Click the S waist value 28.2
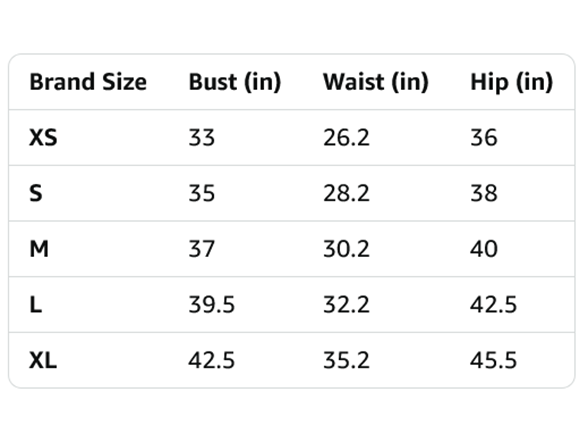The height and width of the screenshot is (441, 588). point(346,193)
